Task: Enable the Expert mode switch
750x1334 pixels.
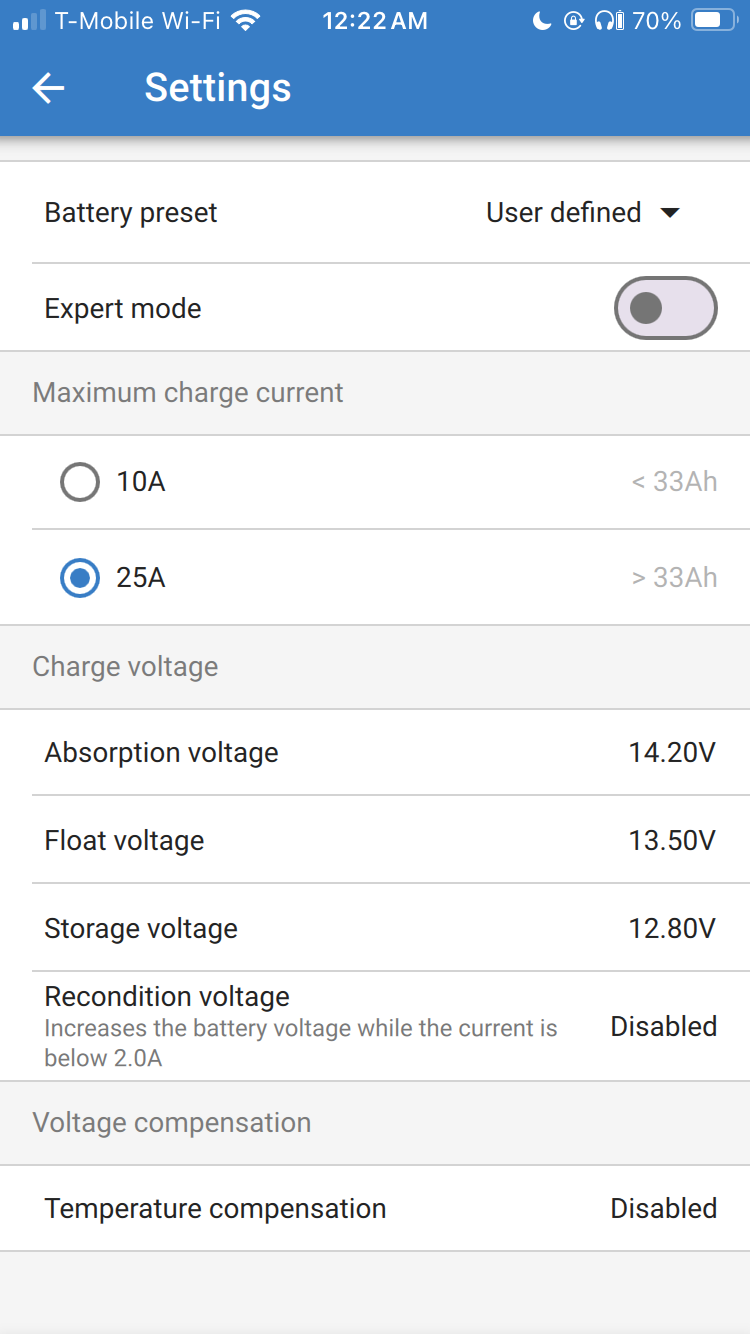Action: [x=665, y=308]
